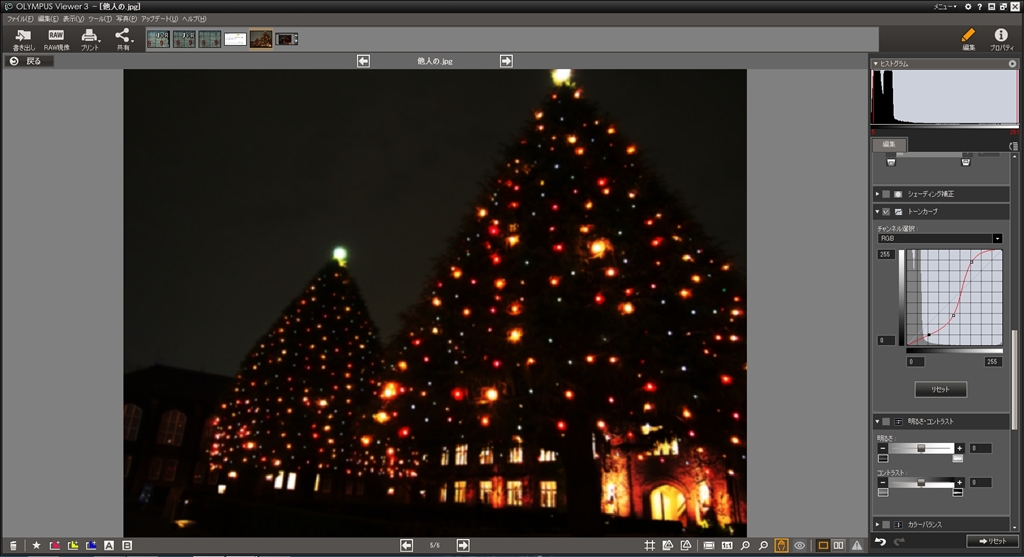This screenshot has height=557, width=1024.
Task: Click the 明るさ brightness slider handle
Action: [x=921, y=449]
